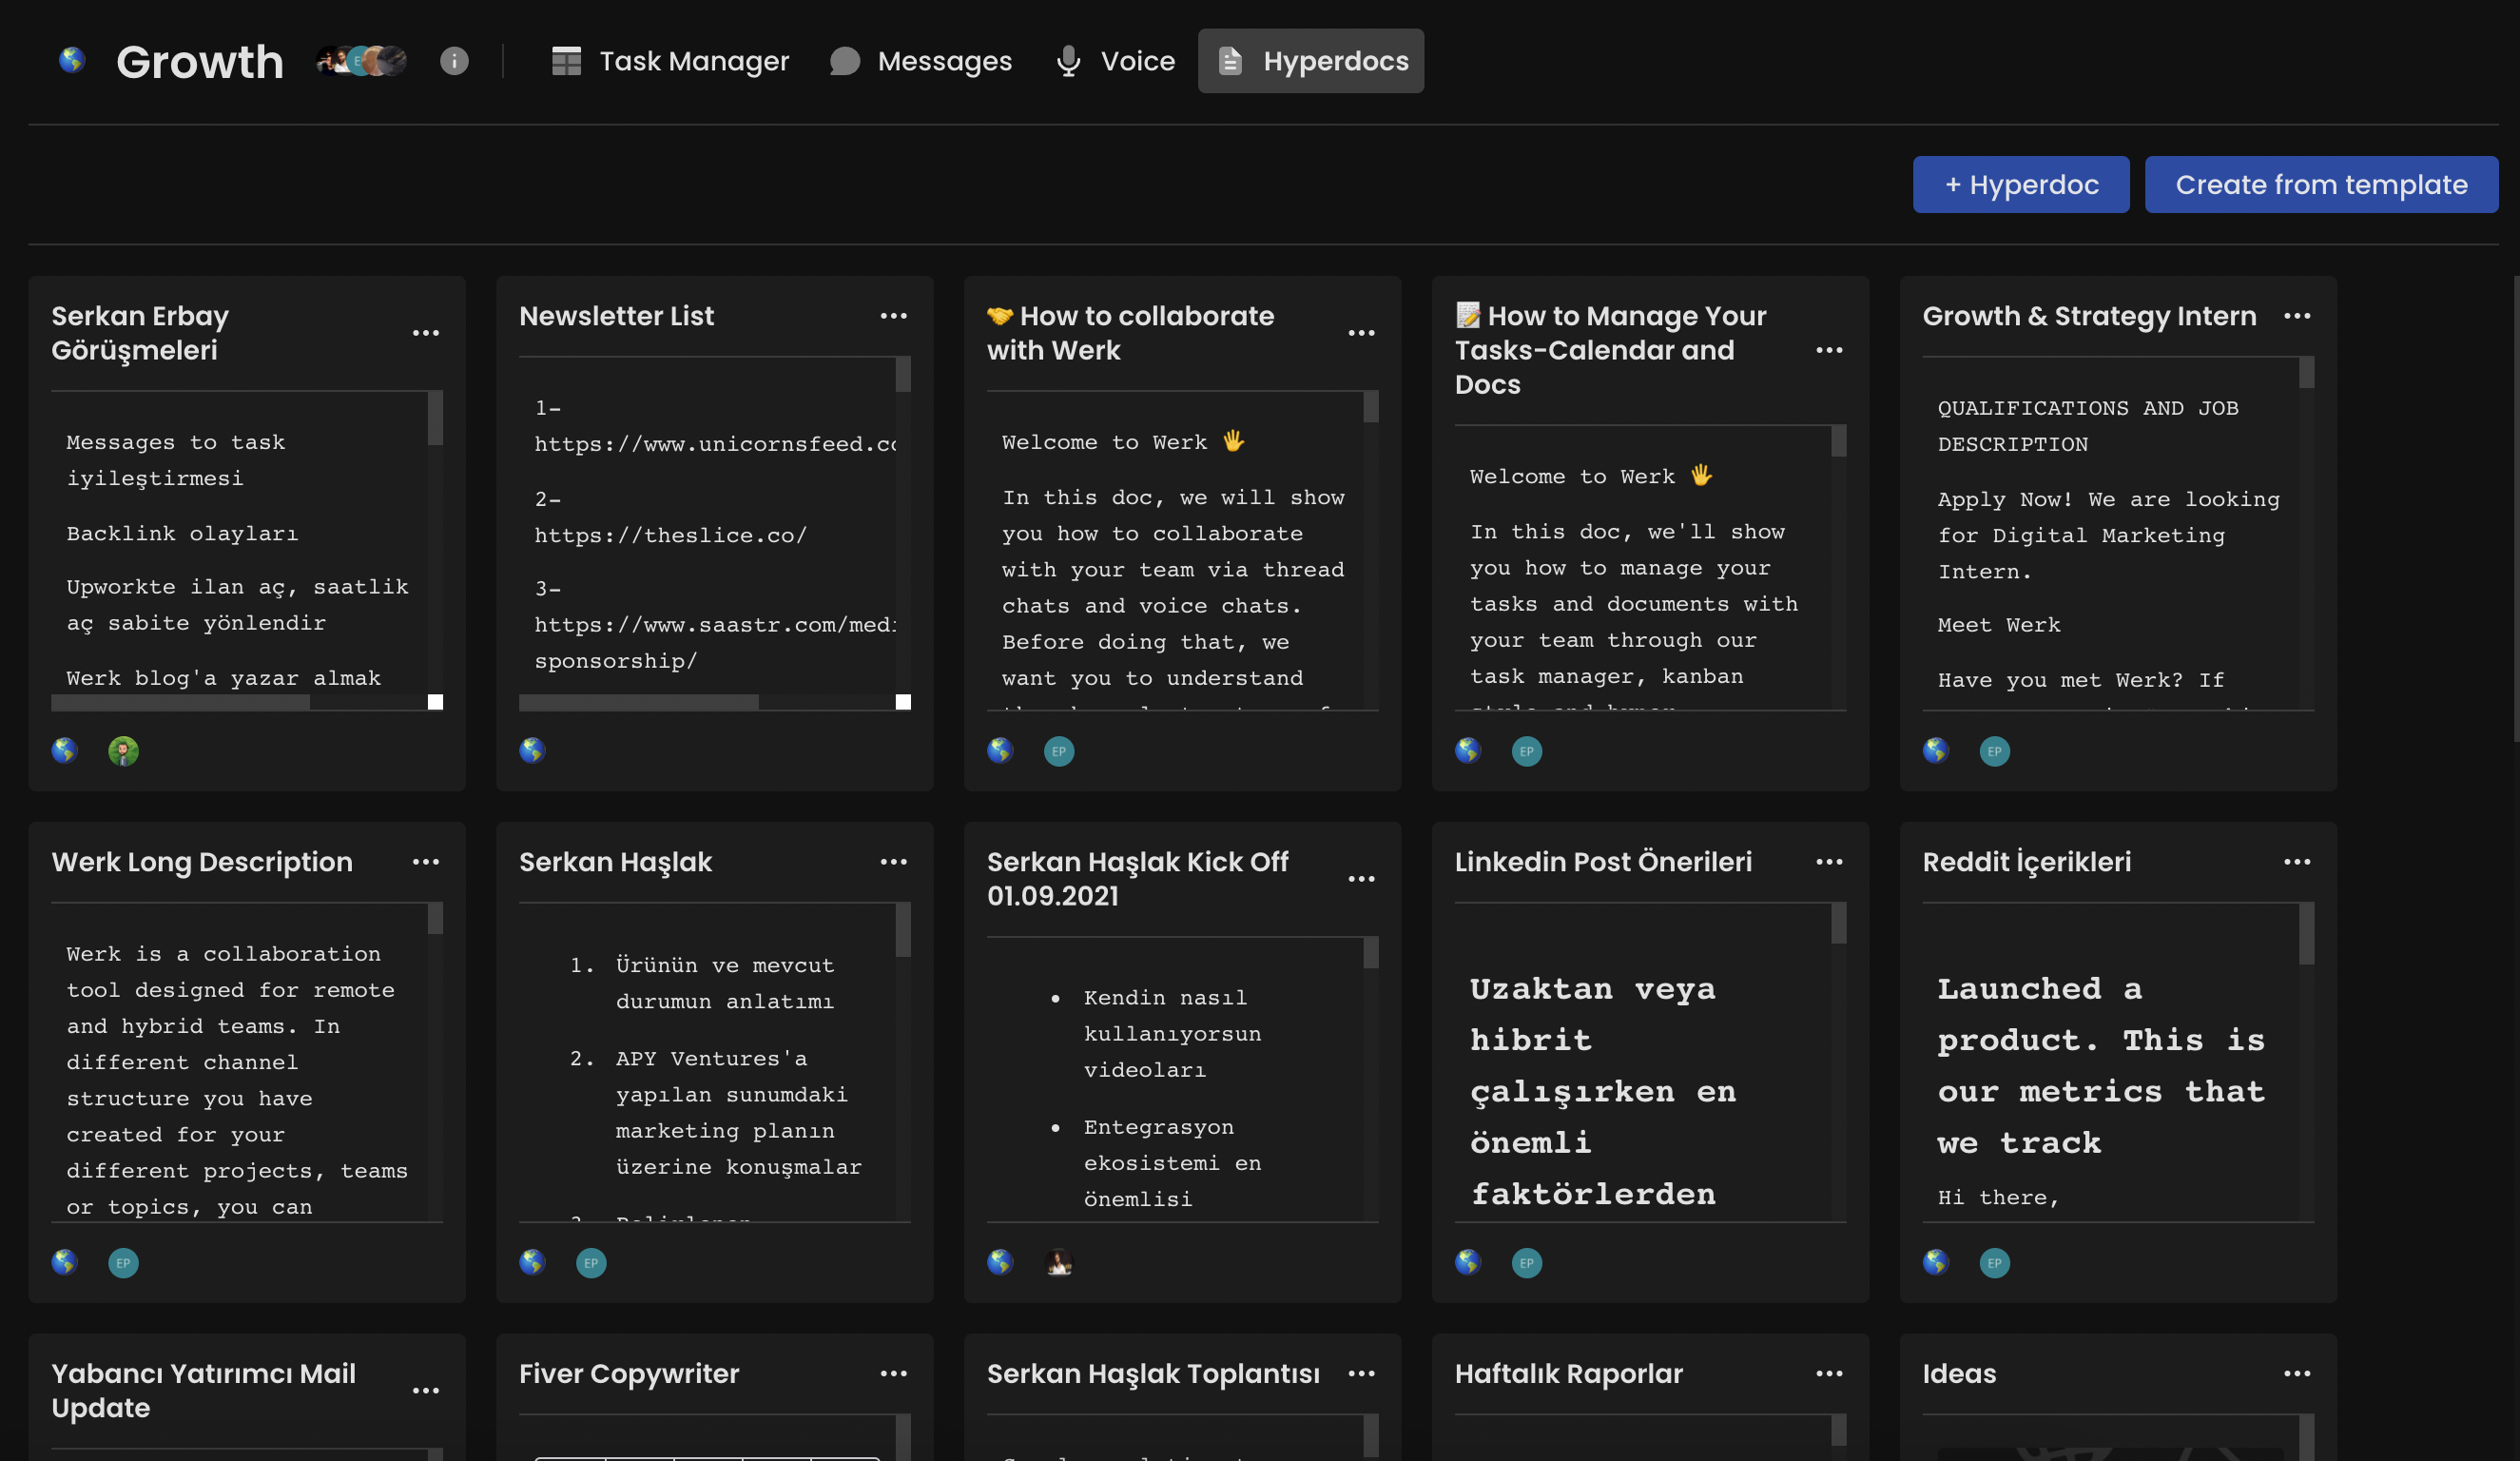Click the Growth workspace globe icon
2520x1461 pixels.
[72, 61]
